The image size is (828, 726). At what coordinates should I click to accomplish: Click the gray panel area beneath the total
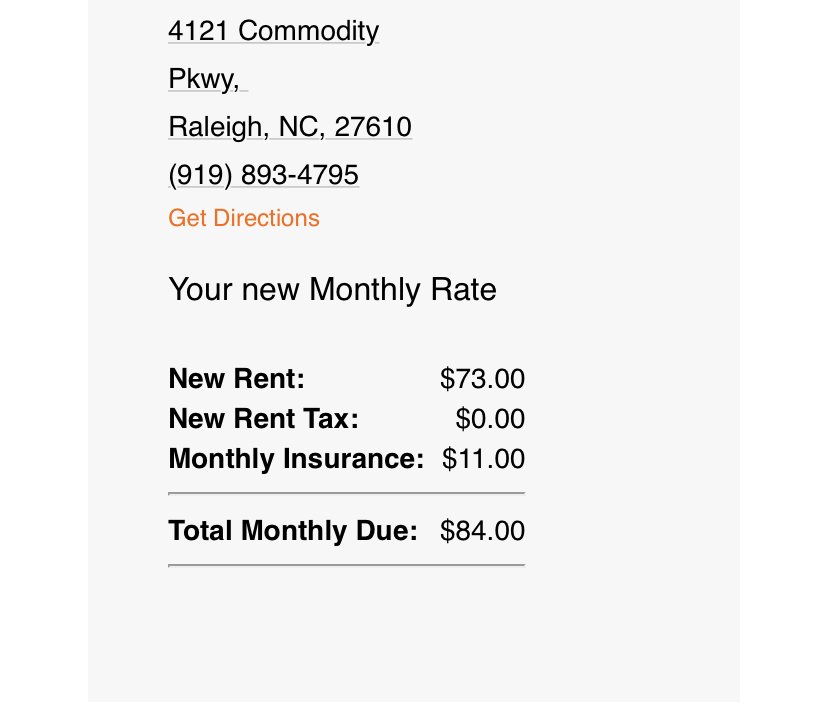tap(413, 640)
